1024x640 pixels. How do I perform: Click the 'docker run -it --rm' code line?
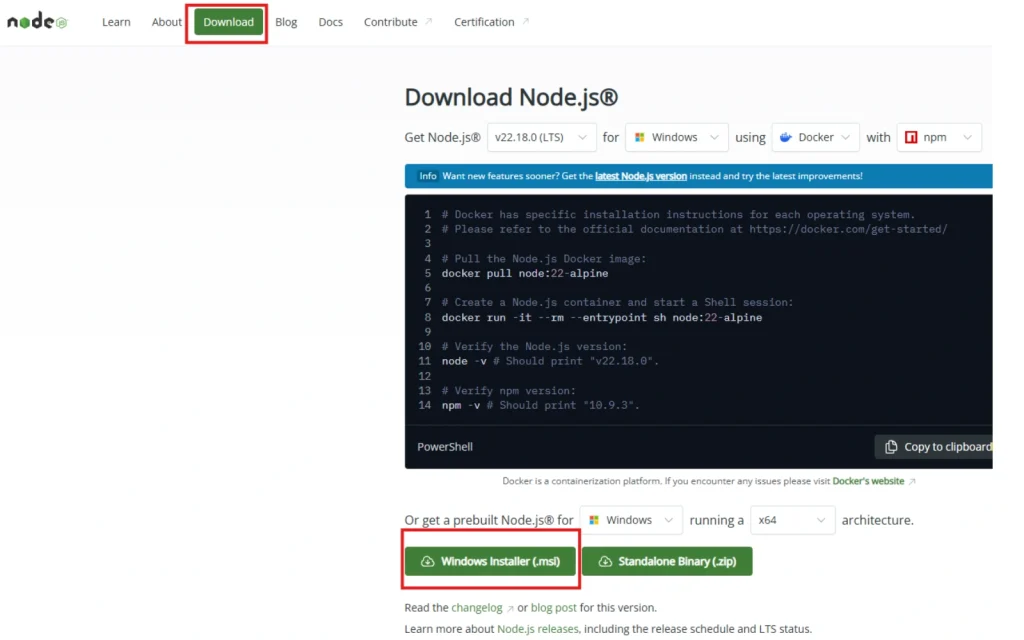click(601, 317)
